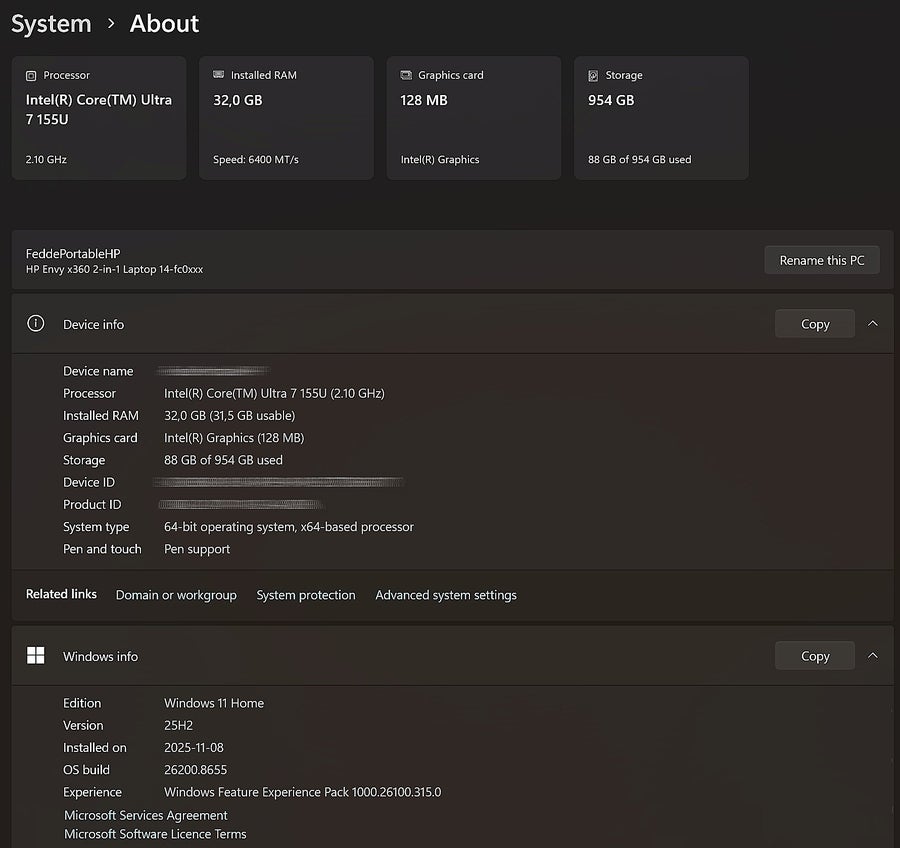This screenshot has height=848, width=900.
Task: Click the 2.10 GHz text in Processor card
Action: pos(46,160)
